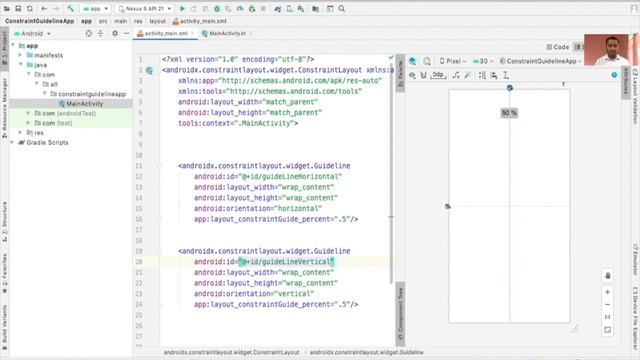Viewport: 640px width, 360px height.
Task: Switch to the MainActivity.kt editor tab
Action: tap(227, 33)
